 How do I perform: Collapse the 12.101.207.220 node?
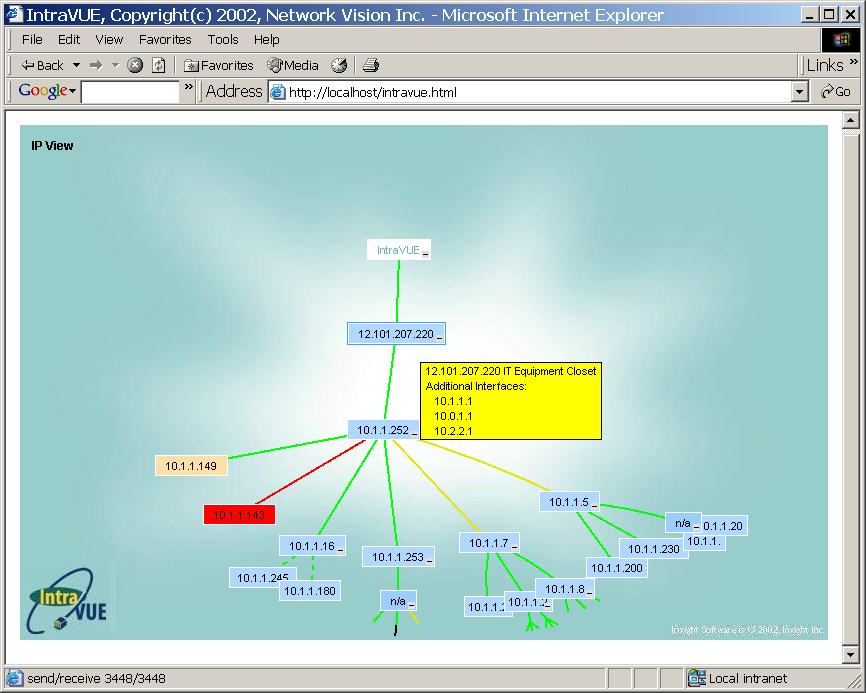[x=440, y=337]
